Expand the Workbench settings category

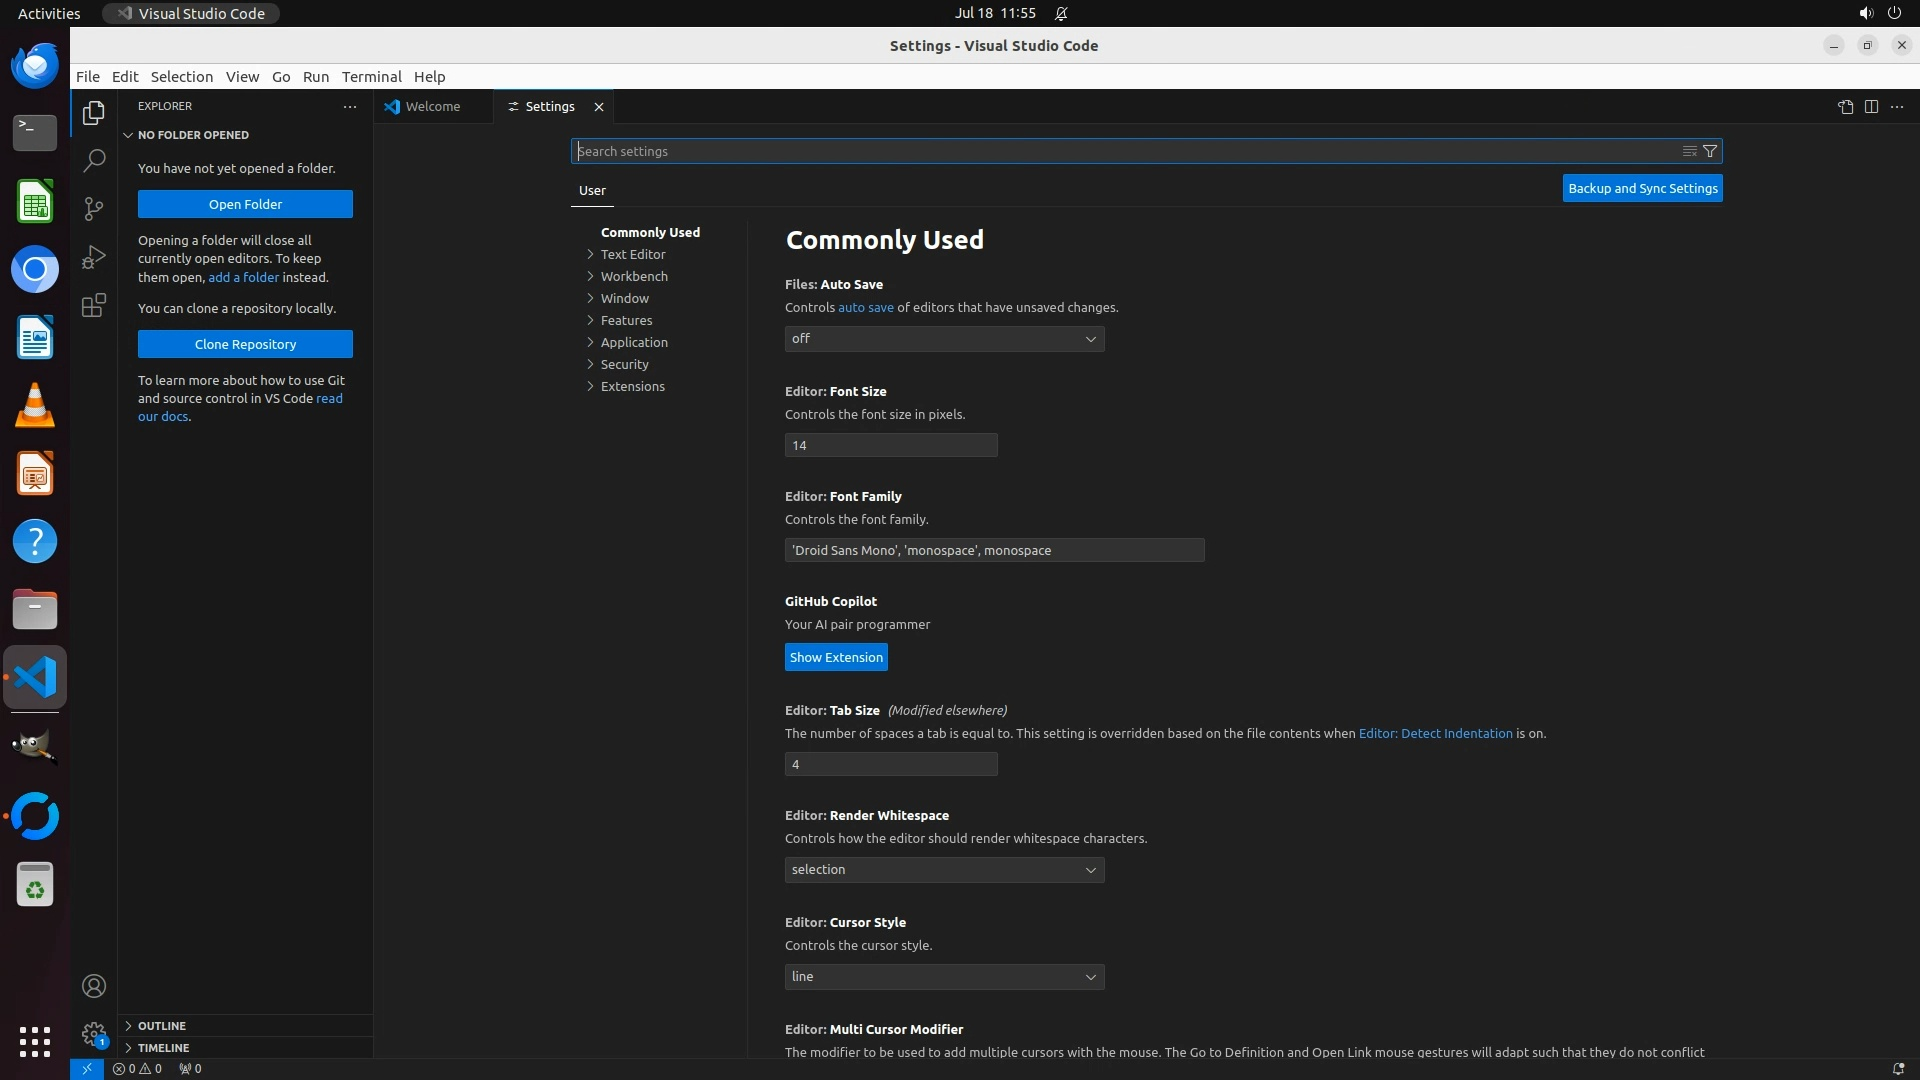click(634, 276)
